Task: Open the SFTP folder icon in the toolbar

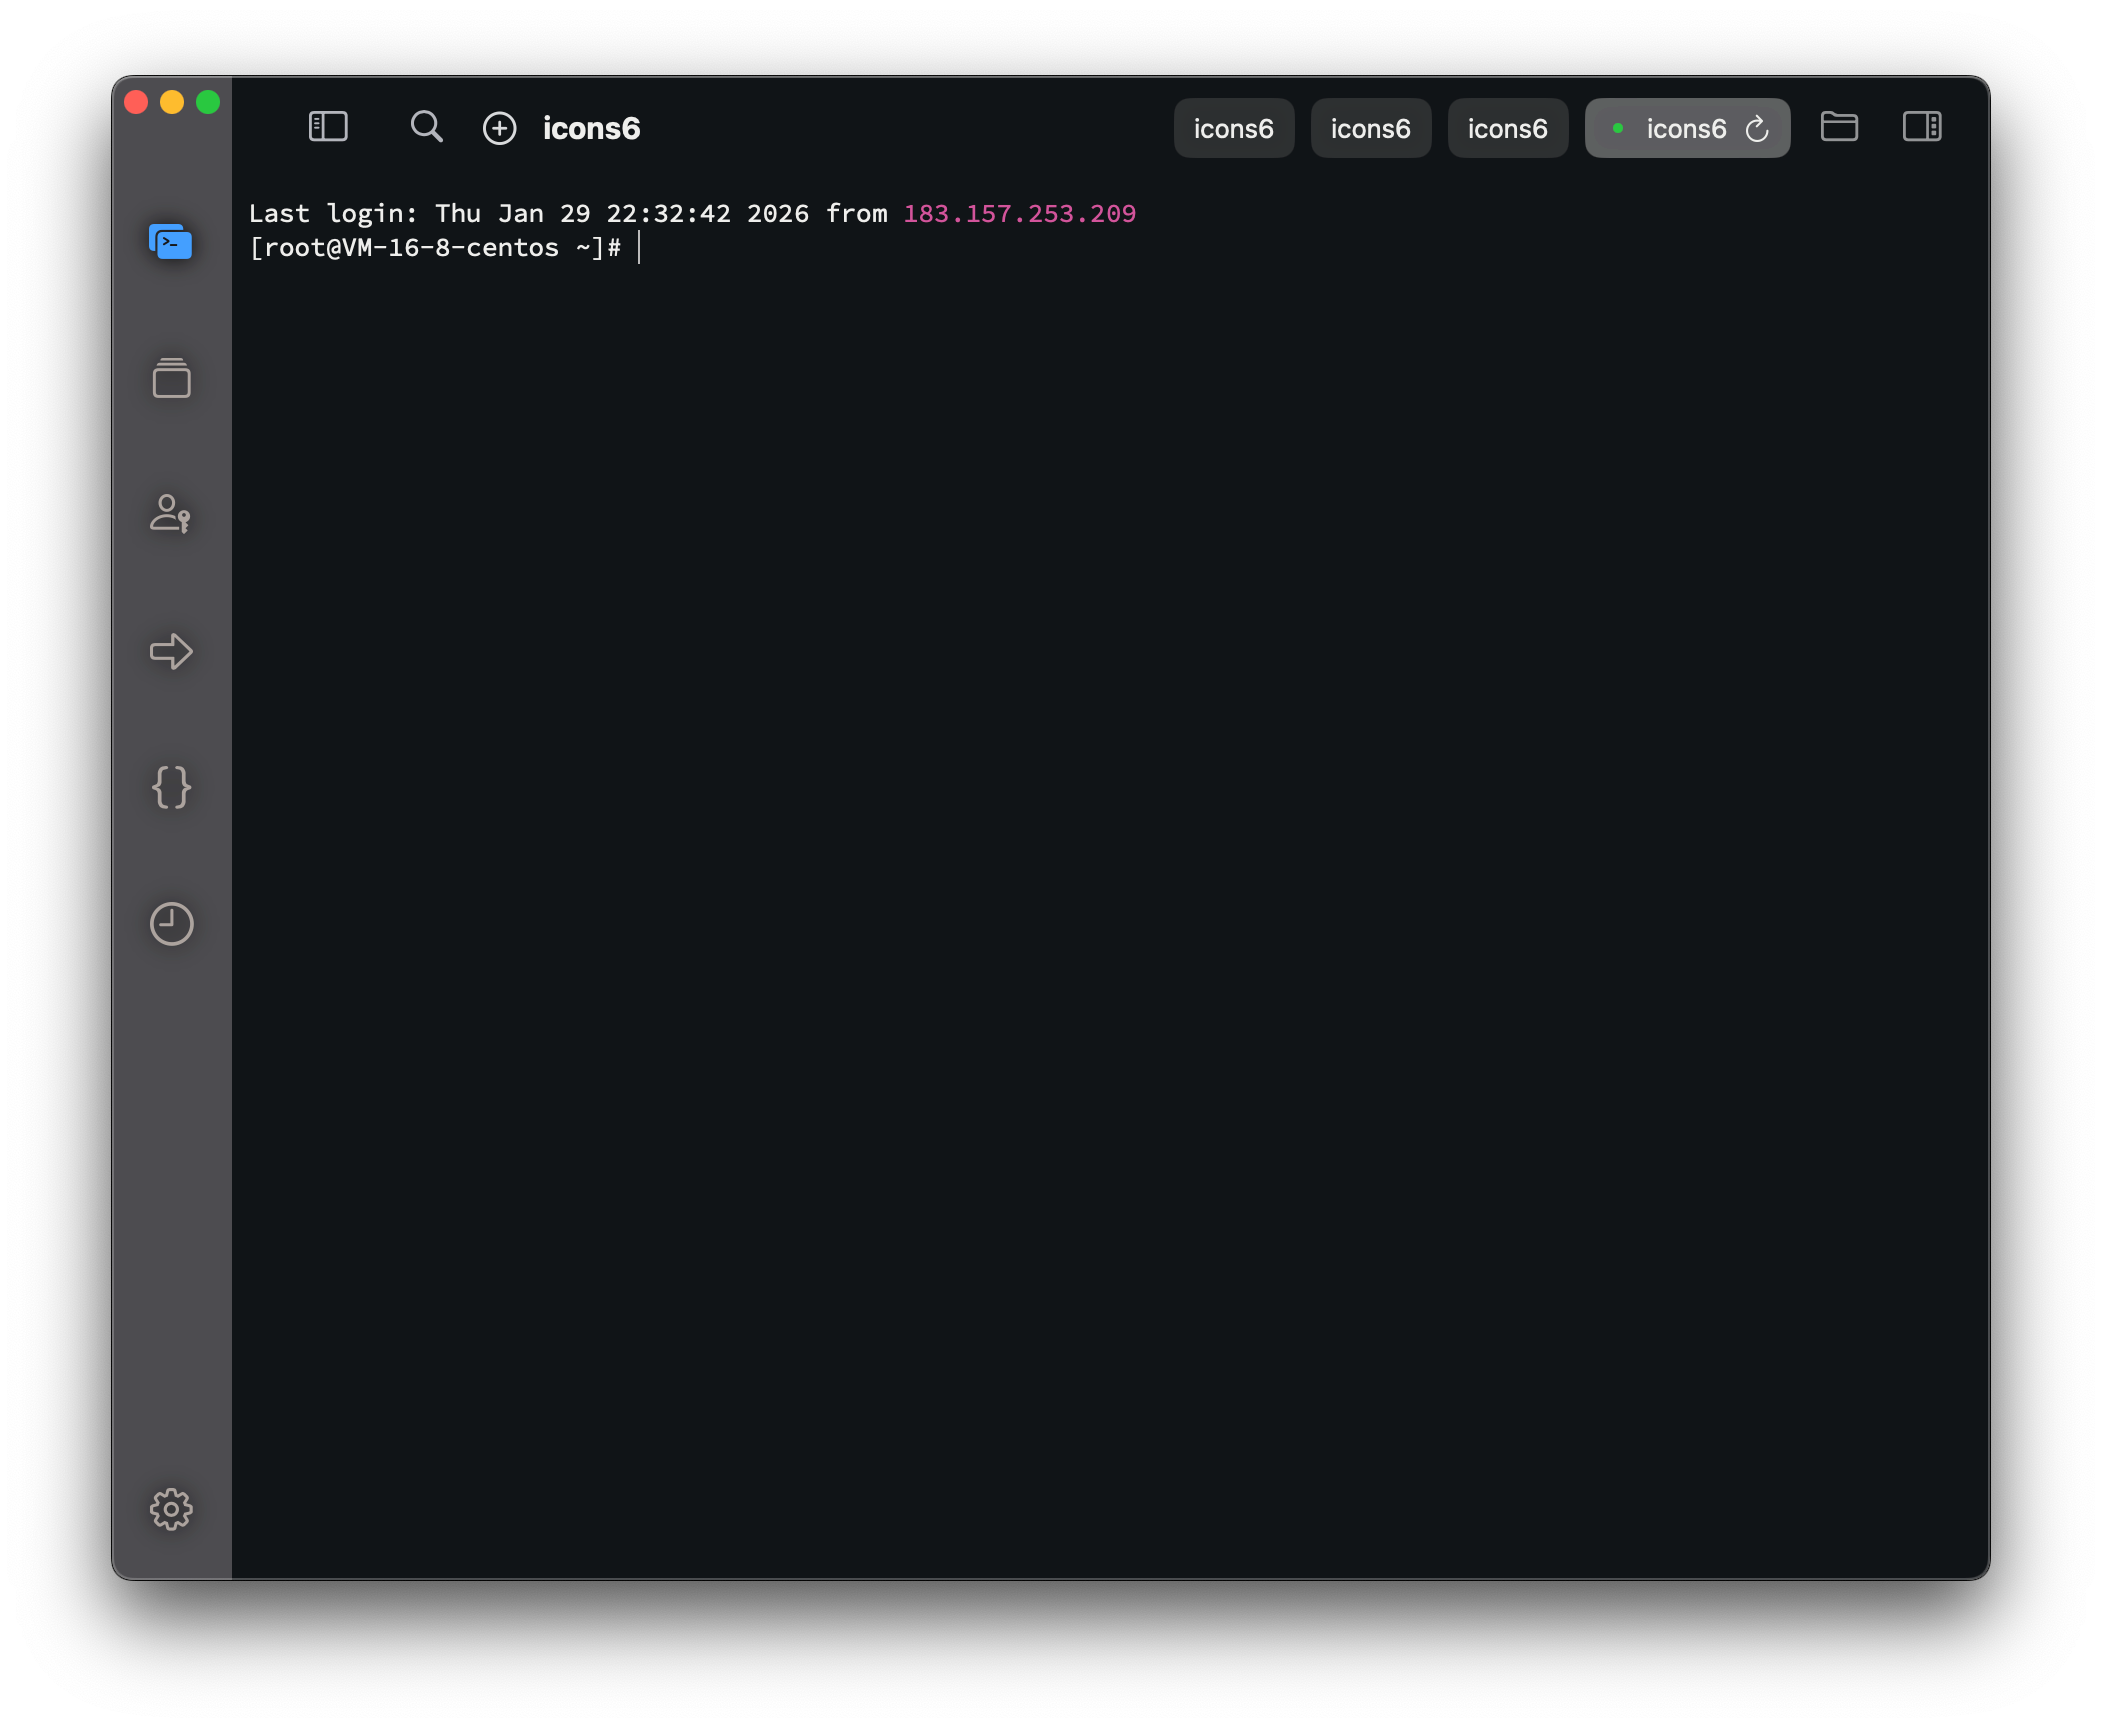Action: [x=1840, y=127]
